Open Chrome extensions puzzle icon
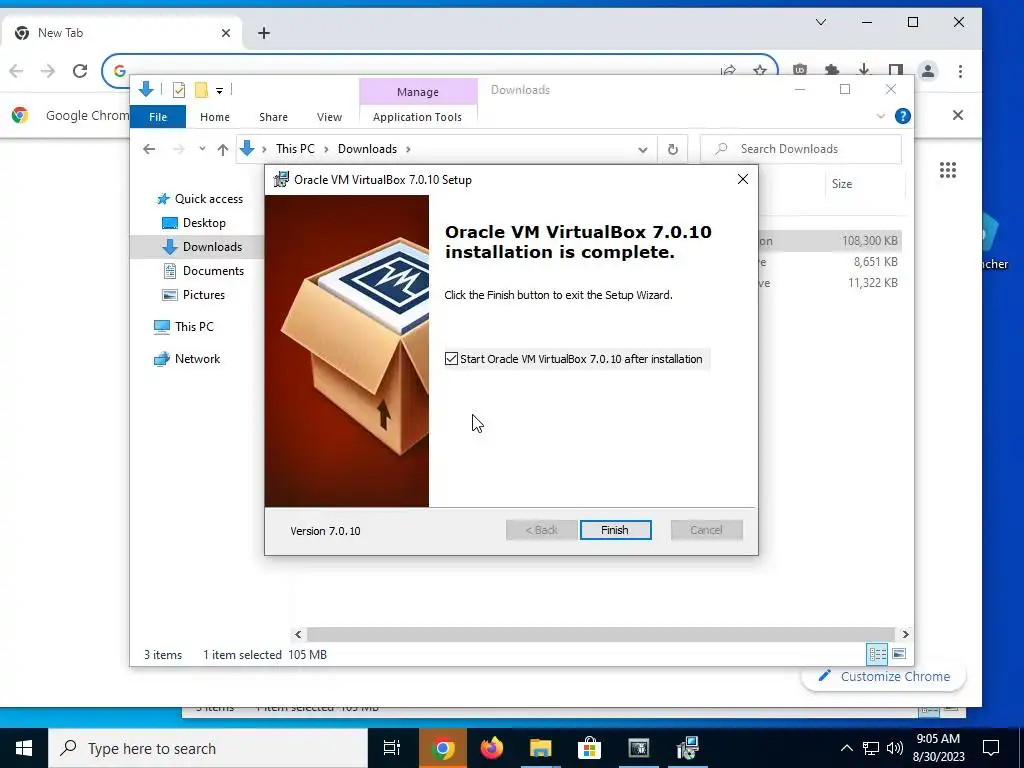The image size is (1024, 768). tap(832, 70)
